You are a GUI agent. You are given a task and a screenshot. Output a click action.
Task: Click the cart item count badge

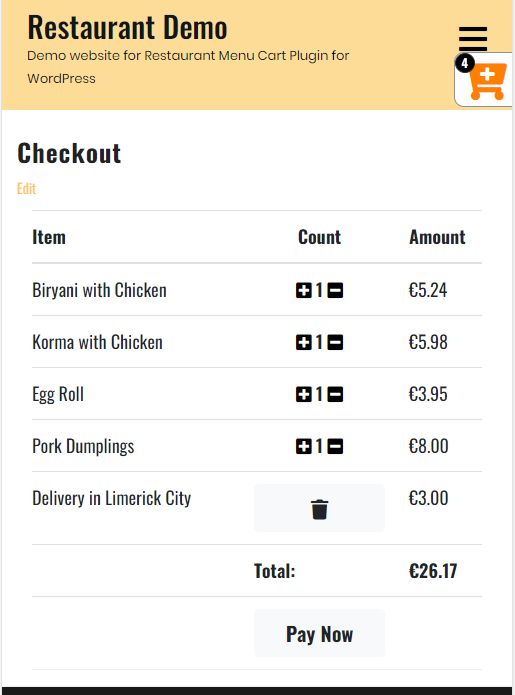click(464, 63)
